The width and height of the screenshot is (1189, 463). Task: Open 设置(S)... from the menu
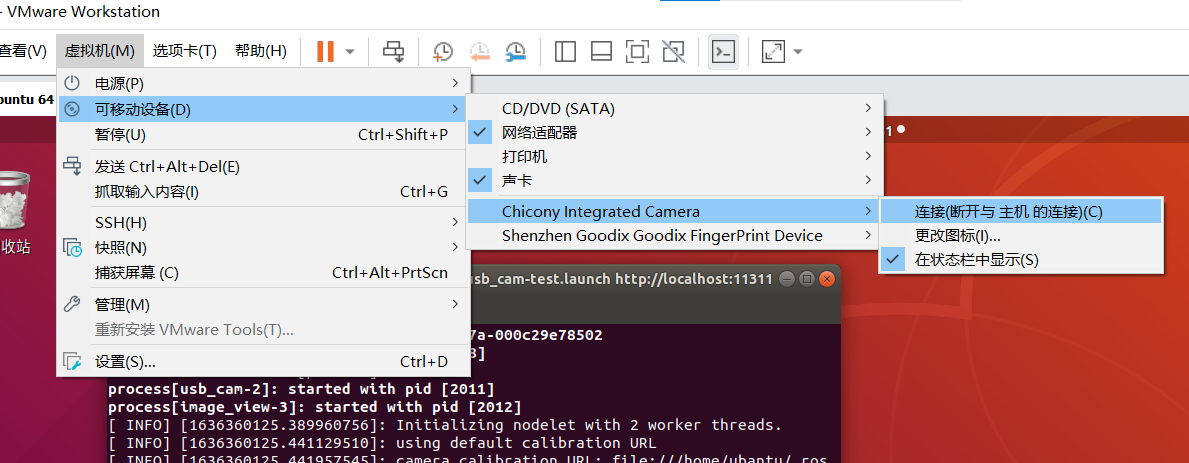click(264, 361)
